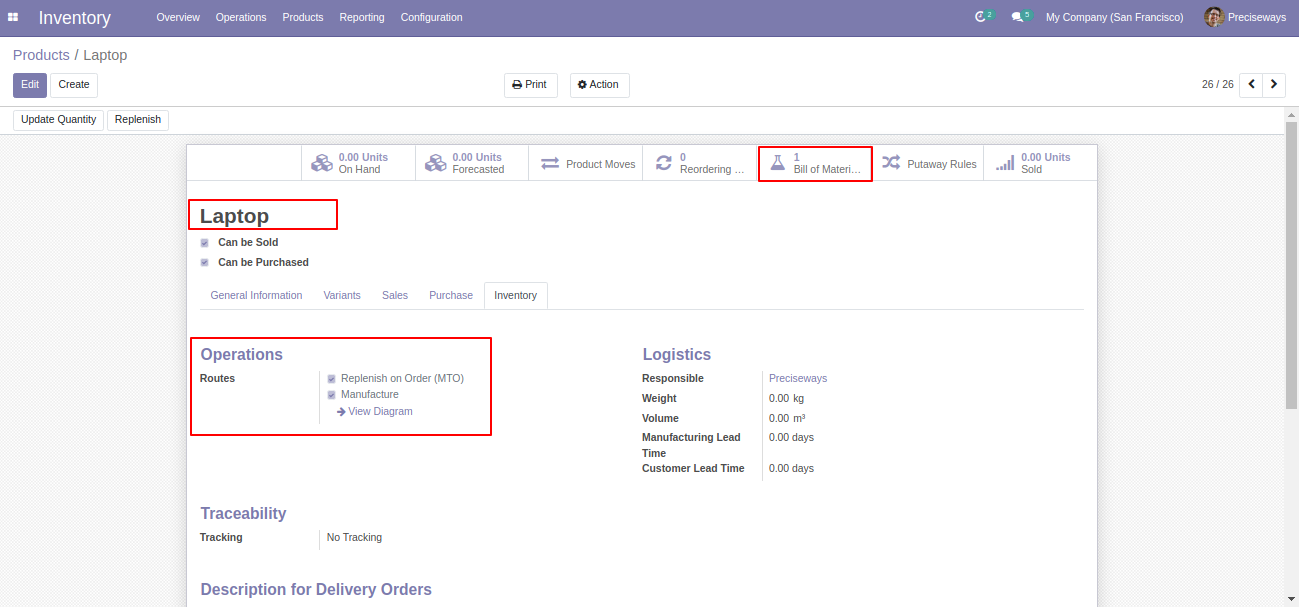Toggle the Replenish on Order (MTO) checkbox
1299x607 pixels.
(331, 379)
